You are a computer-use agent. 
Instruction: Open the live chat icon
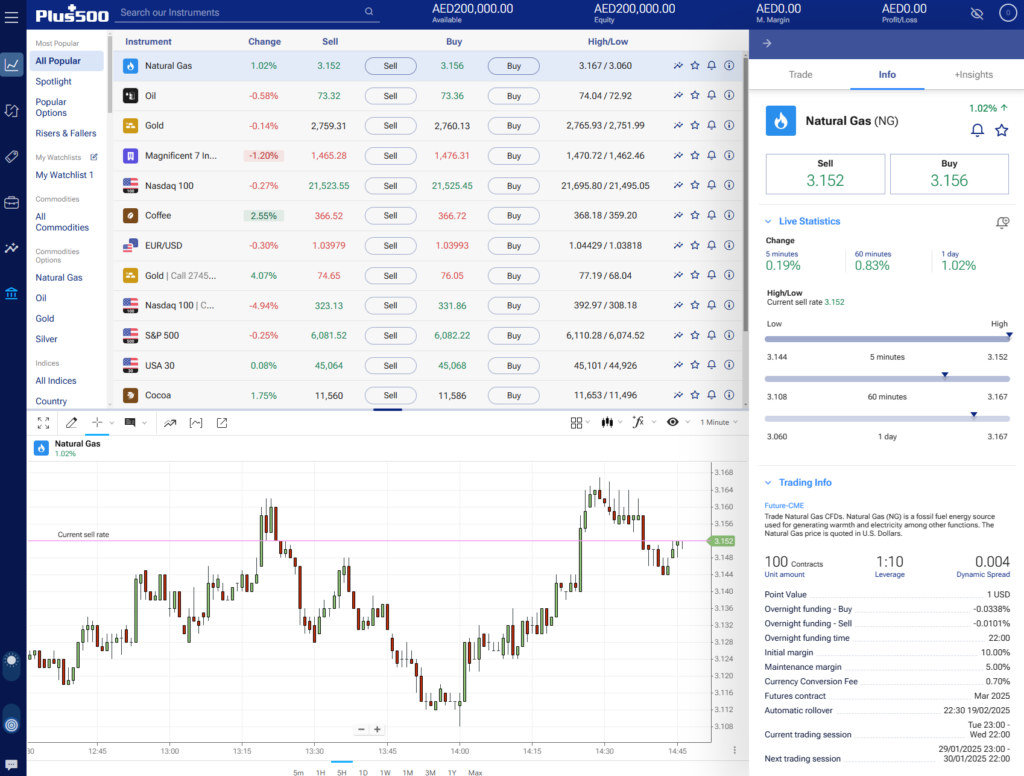point(11,764)
